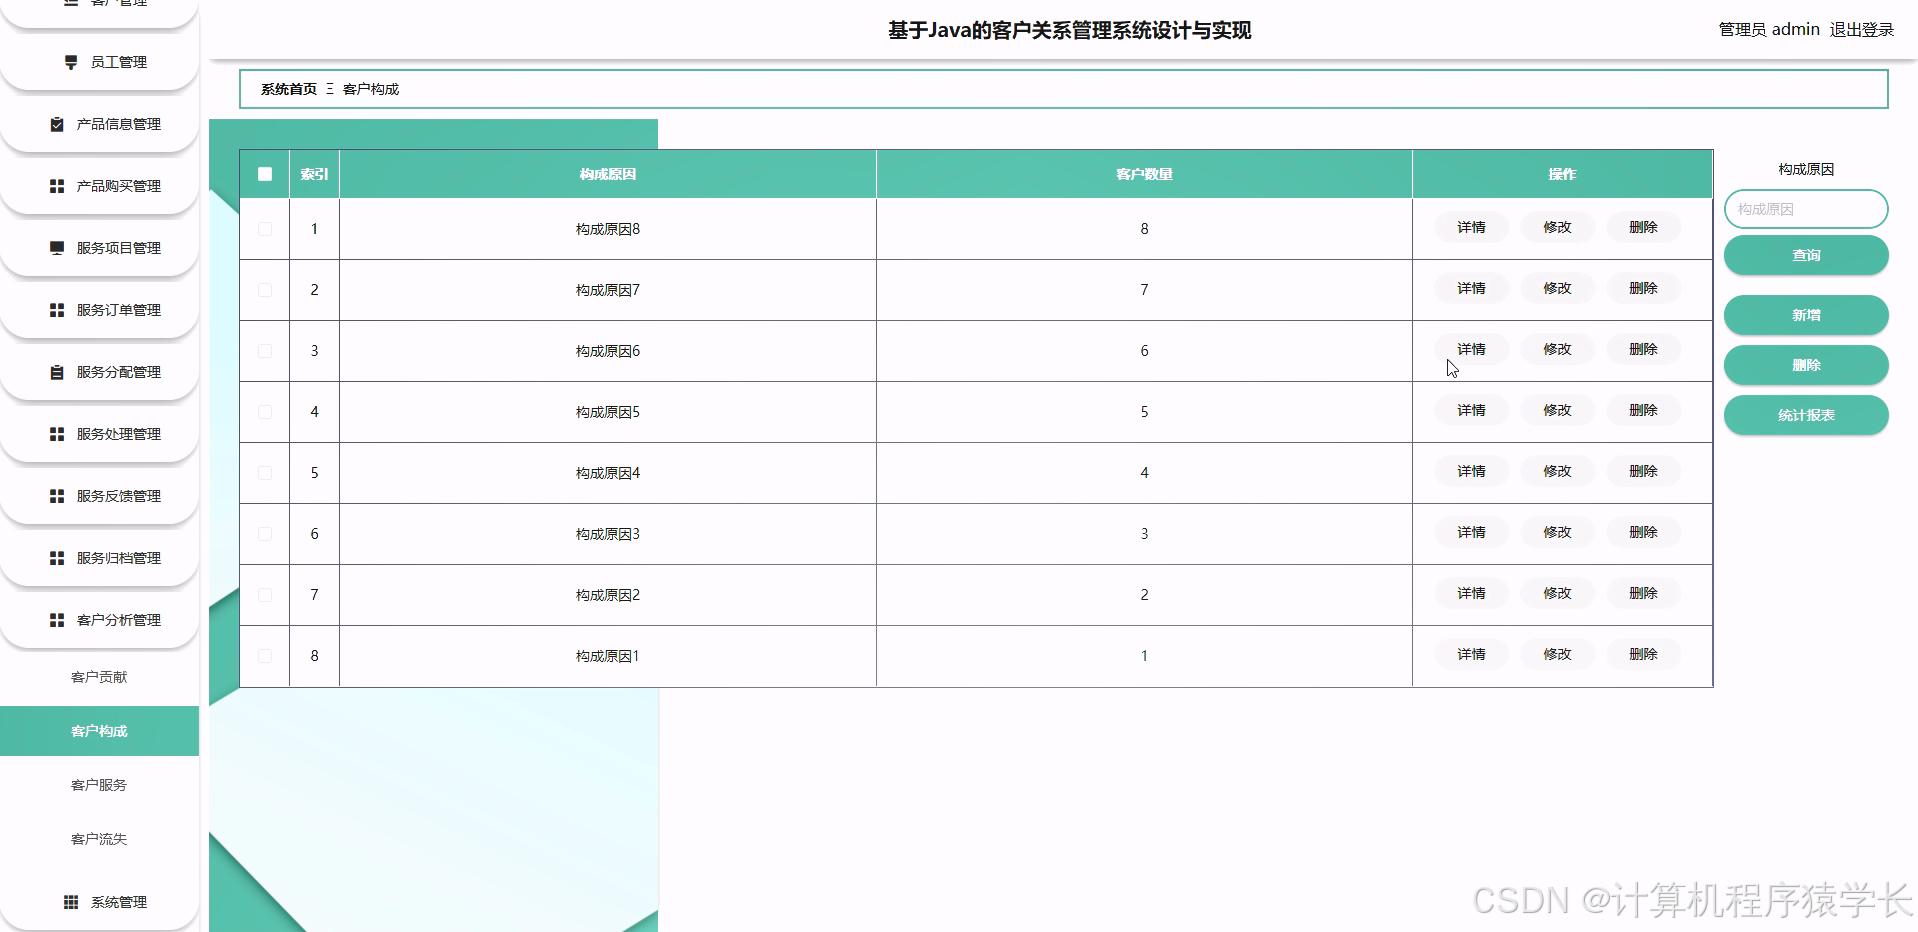Click 删除 for 构成原因8

click(x=1643, y=228)
